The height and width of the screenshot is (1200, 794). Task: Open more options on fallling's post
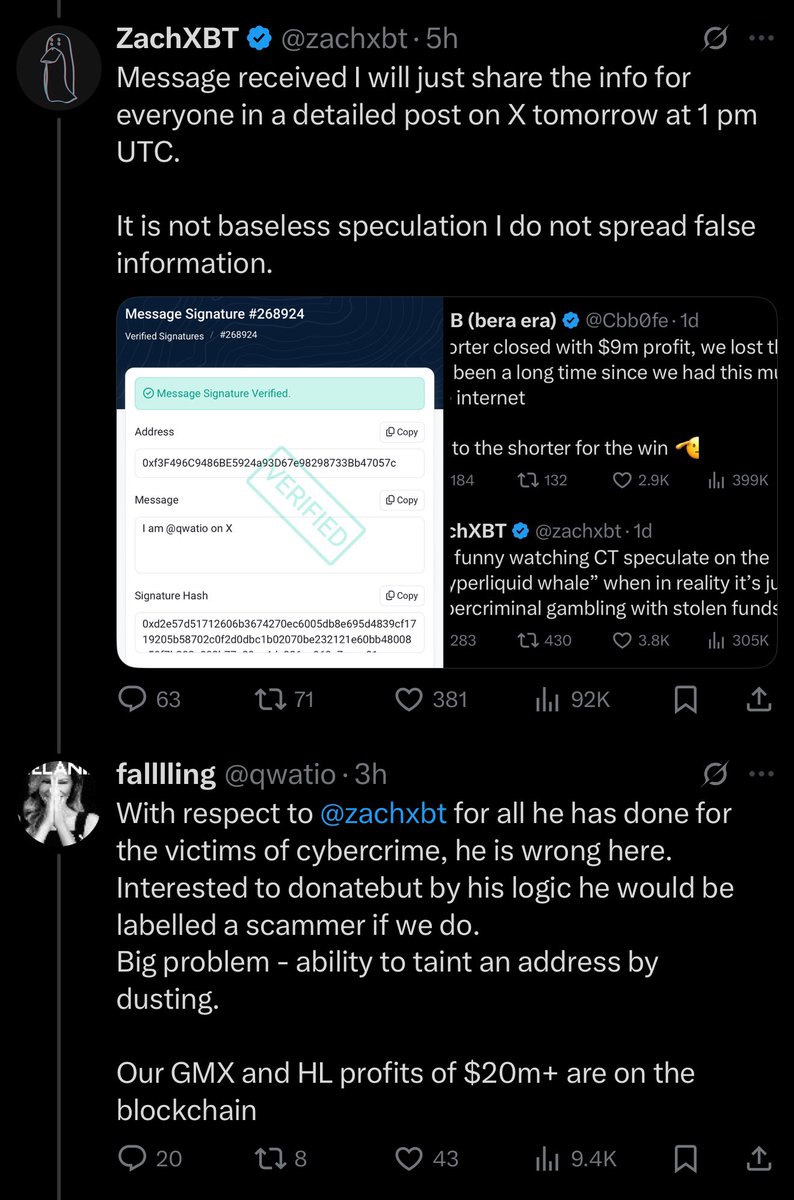tap(762, 773)
